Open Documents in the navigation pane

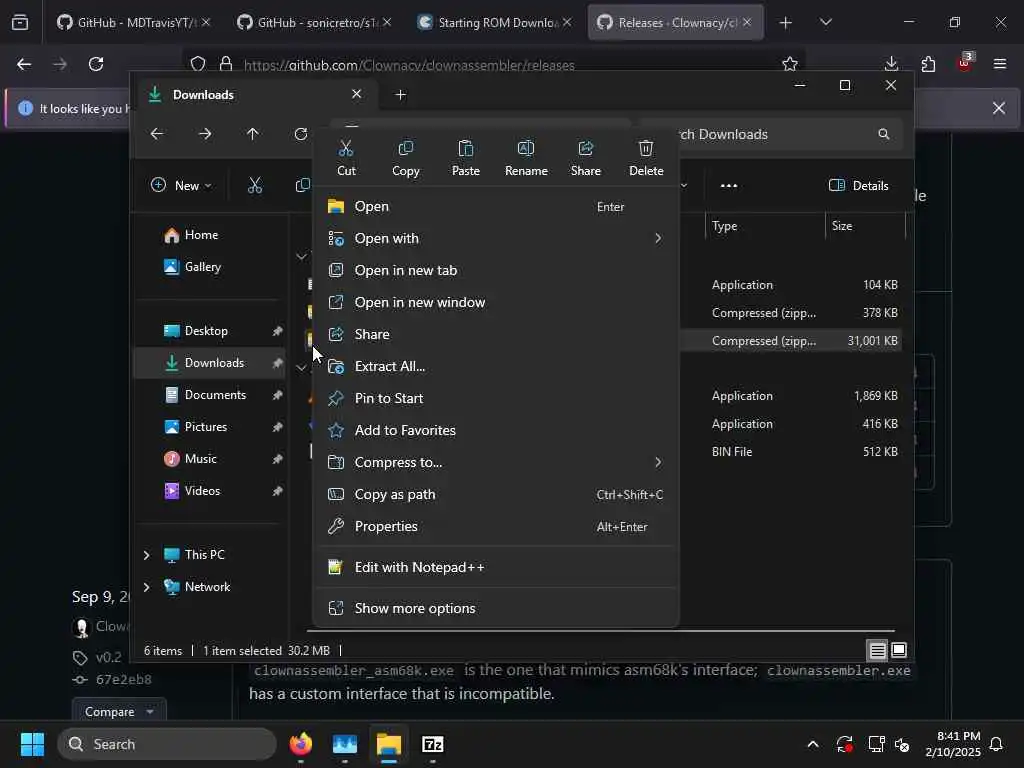(x=211, y=395)
